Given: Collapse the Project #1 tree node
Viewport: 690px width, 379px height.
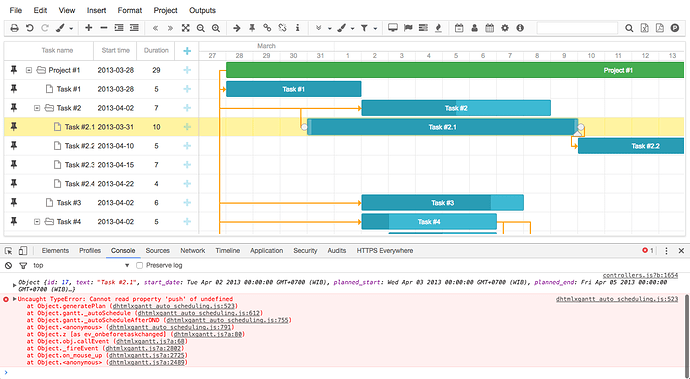Looking at the screenshot, I should click(x=29, y=70).
